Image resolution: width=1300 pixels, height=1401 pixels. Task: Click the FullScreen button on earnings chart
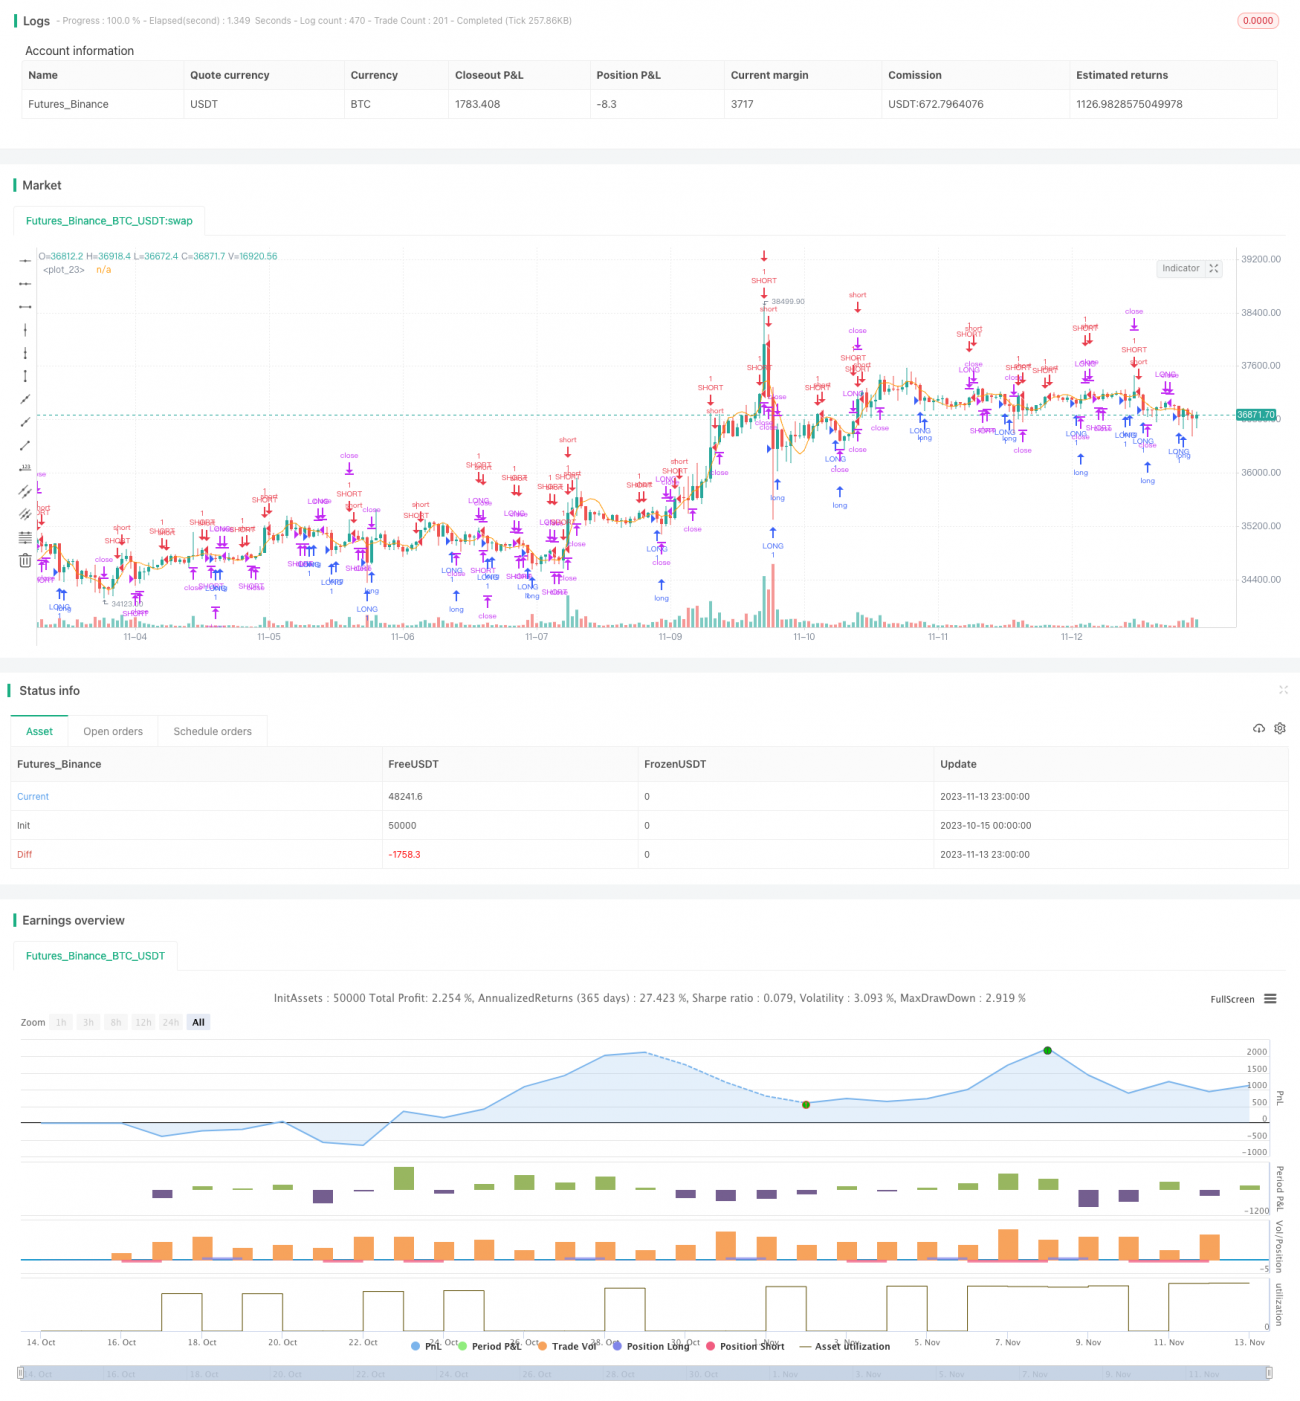pyautogui.click(x=1232, y=999)
